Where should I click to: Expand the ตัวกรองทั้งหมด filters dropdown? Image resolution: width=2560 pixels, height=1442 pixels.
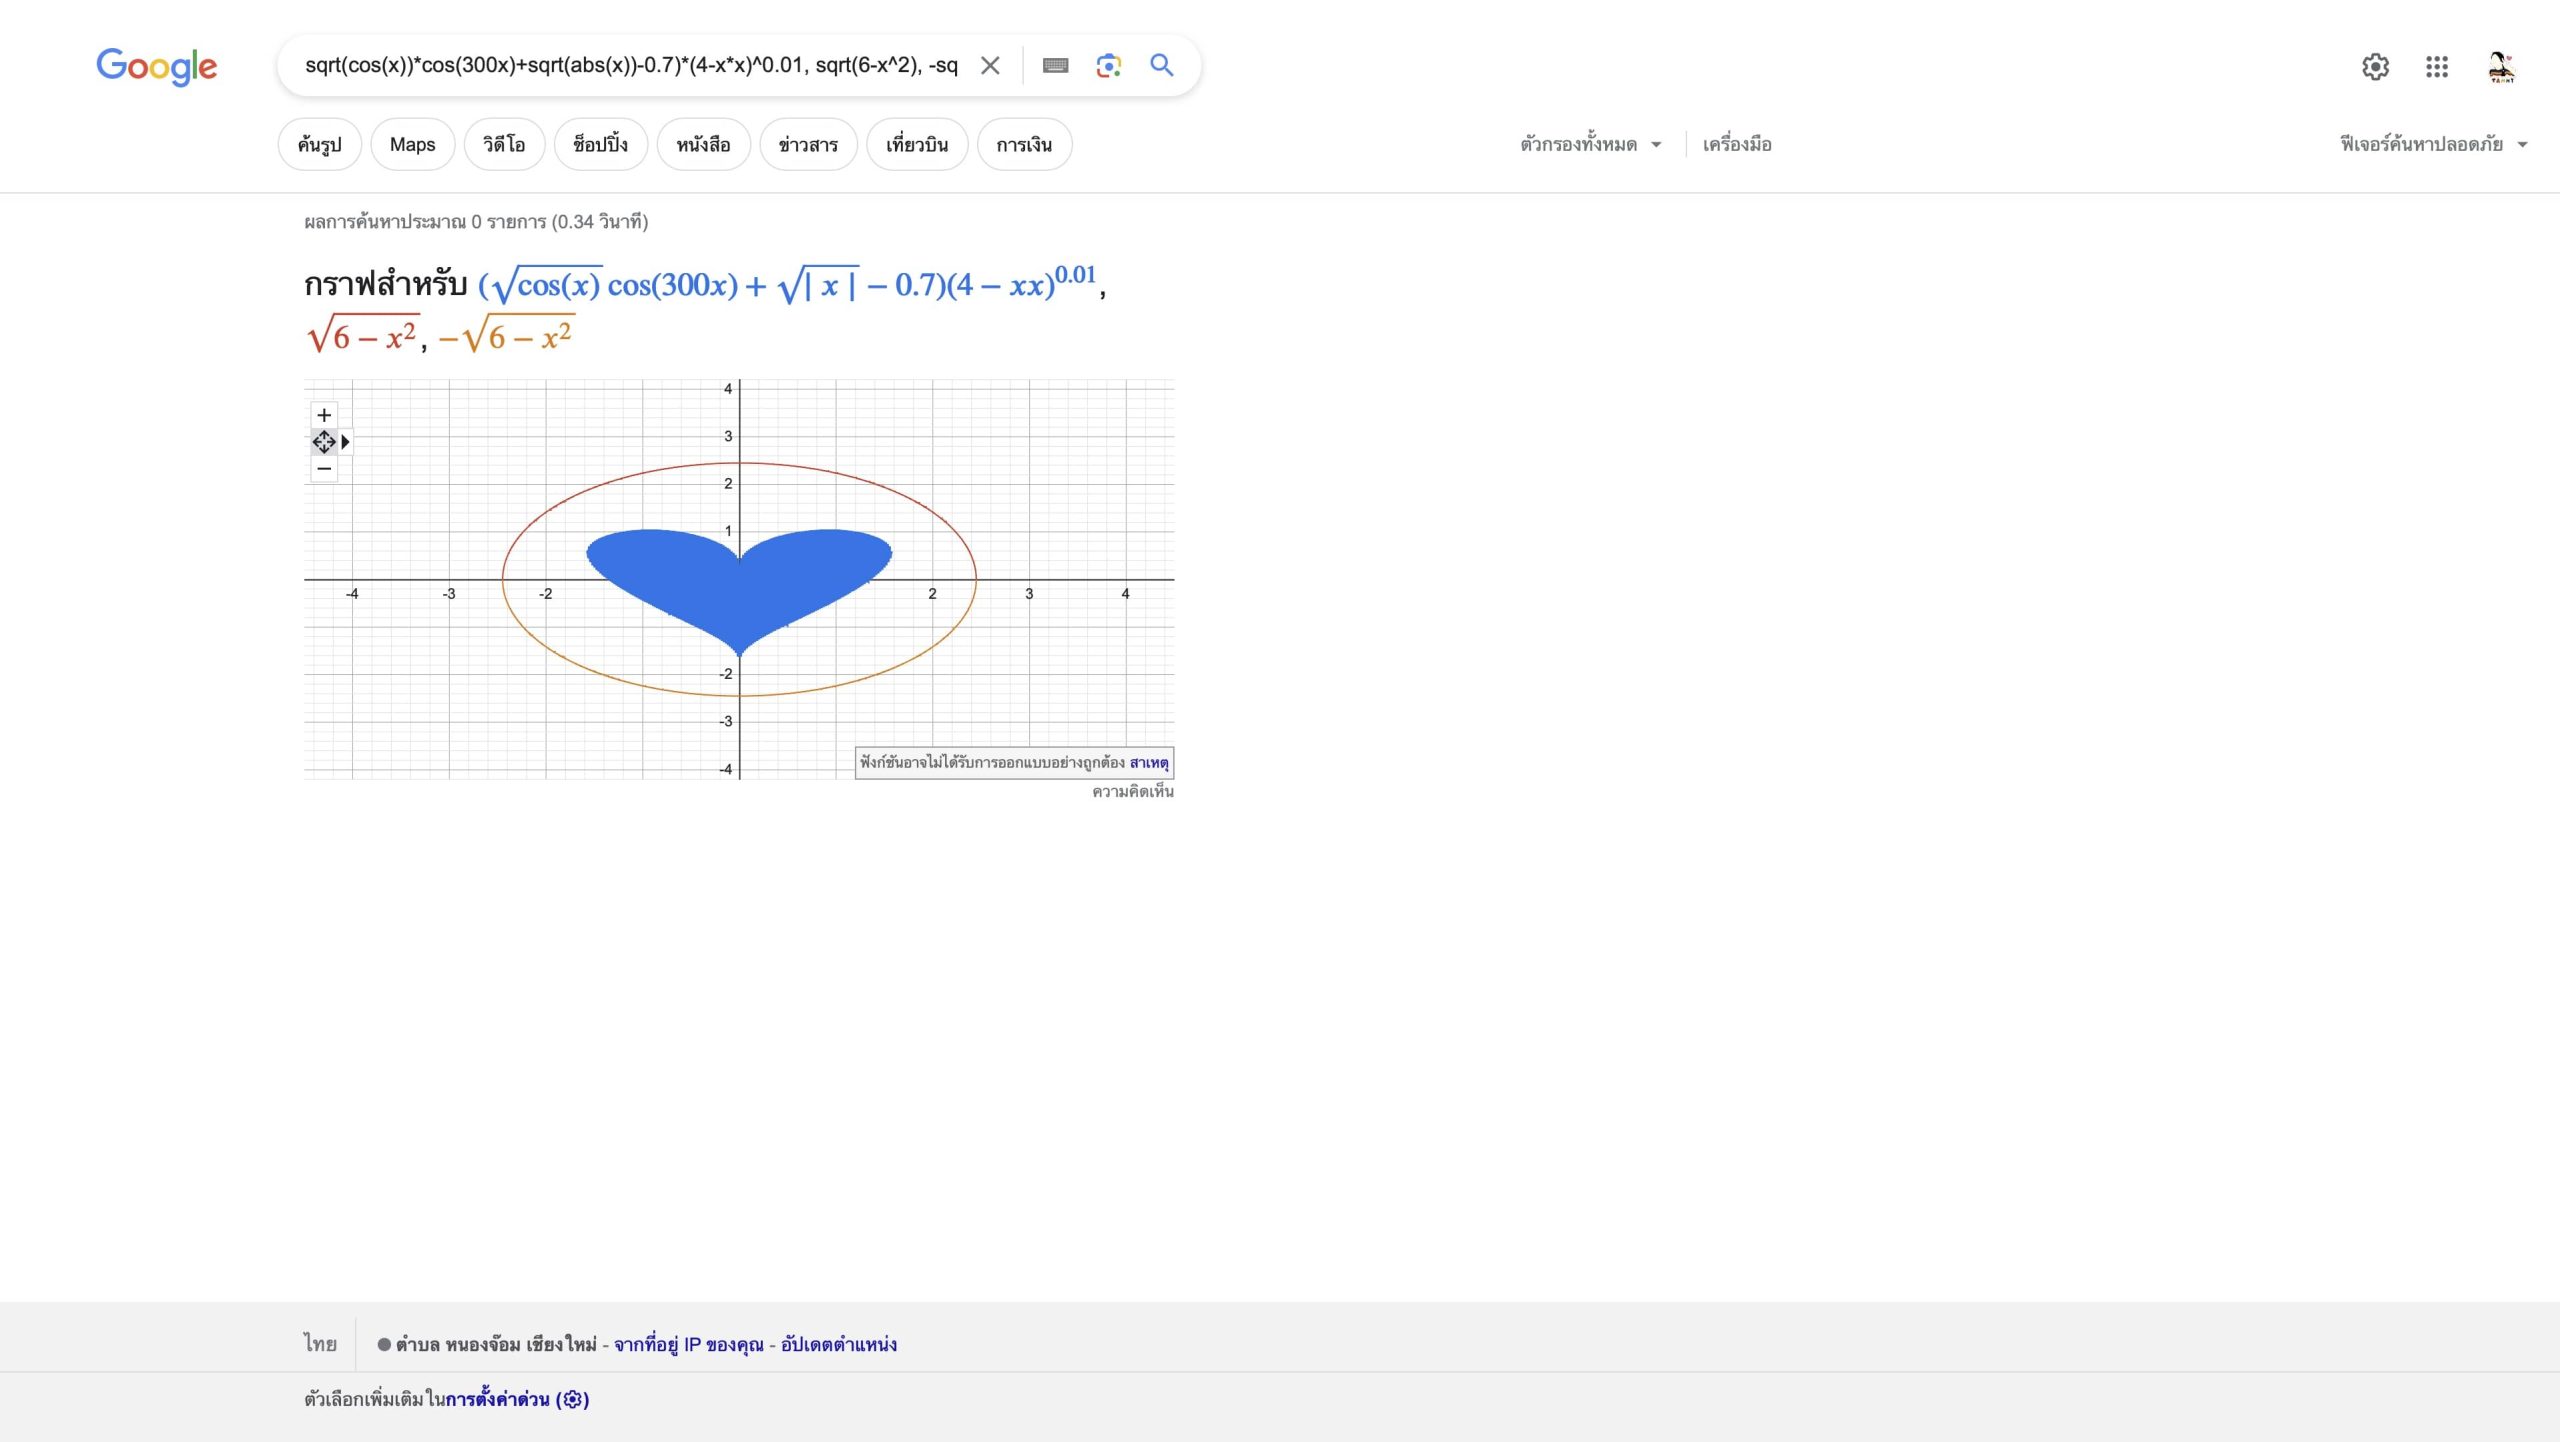[x=1590, y=145]
